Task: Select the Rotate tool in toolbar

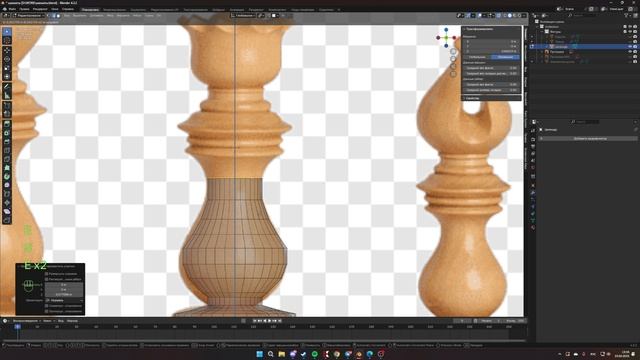Action: click(7, 59)
